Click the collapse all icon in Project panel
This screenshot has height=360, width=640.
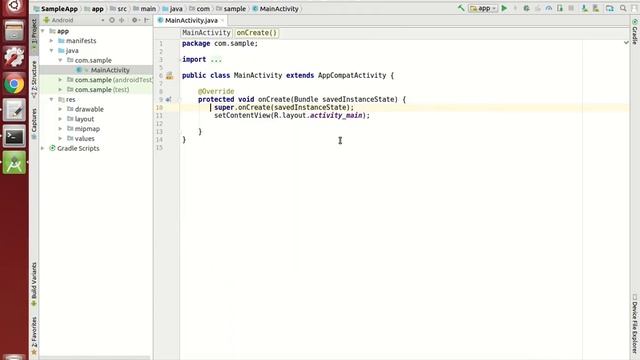(122, 20)
